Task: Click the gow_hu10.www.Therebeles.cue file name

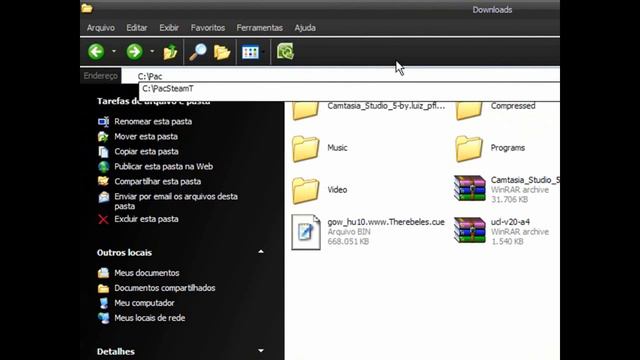Action: 386,222
